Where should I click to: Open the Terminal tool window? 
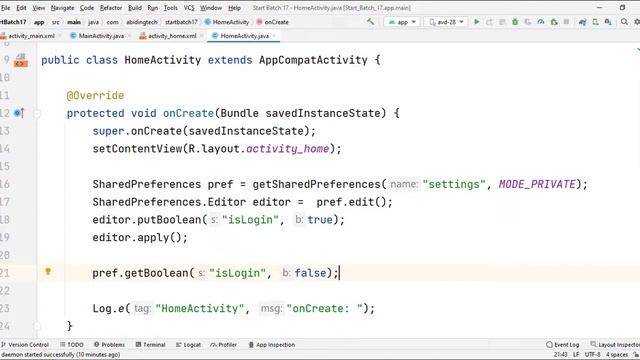pos(150,345)
